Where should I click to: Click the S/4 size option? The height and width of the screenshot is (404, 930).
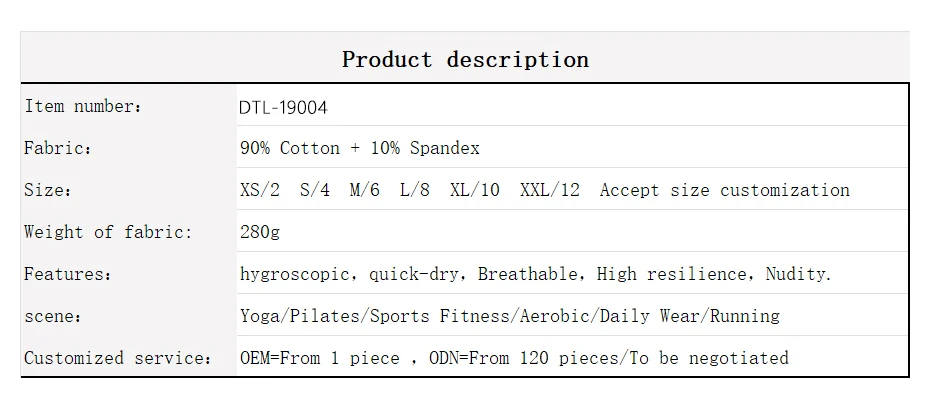coord(314,190)
